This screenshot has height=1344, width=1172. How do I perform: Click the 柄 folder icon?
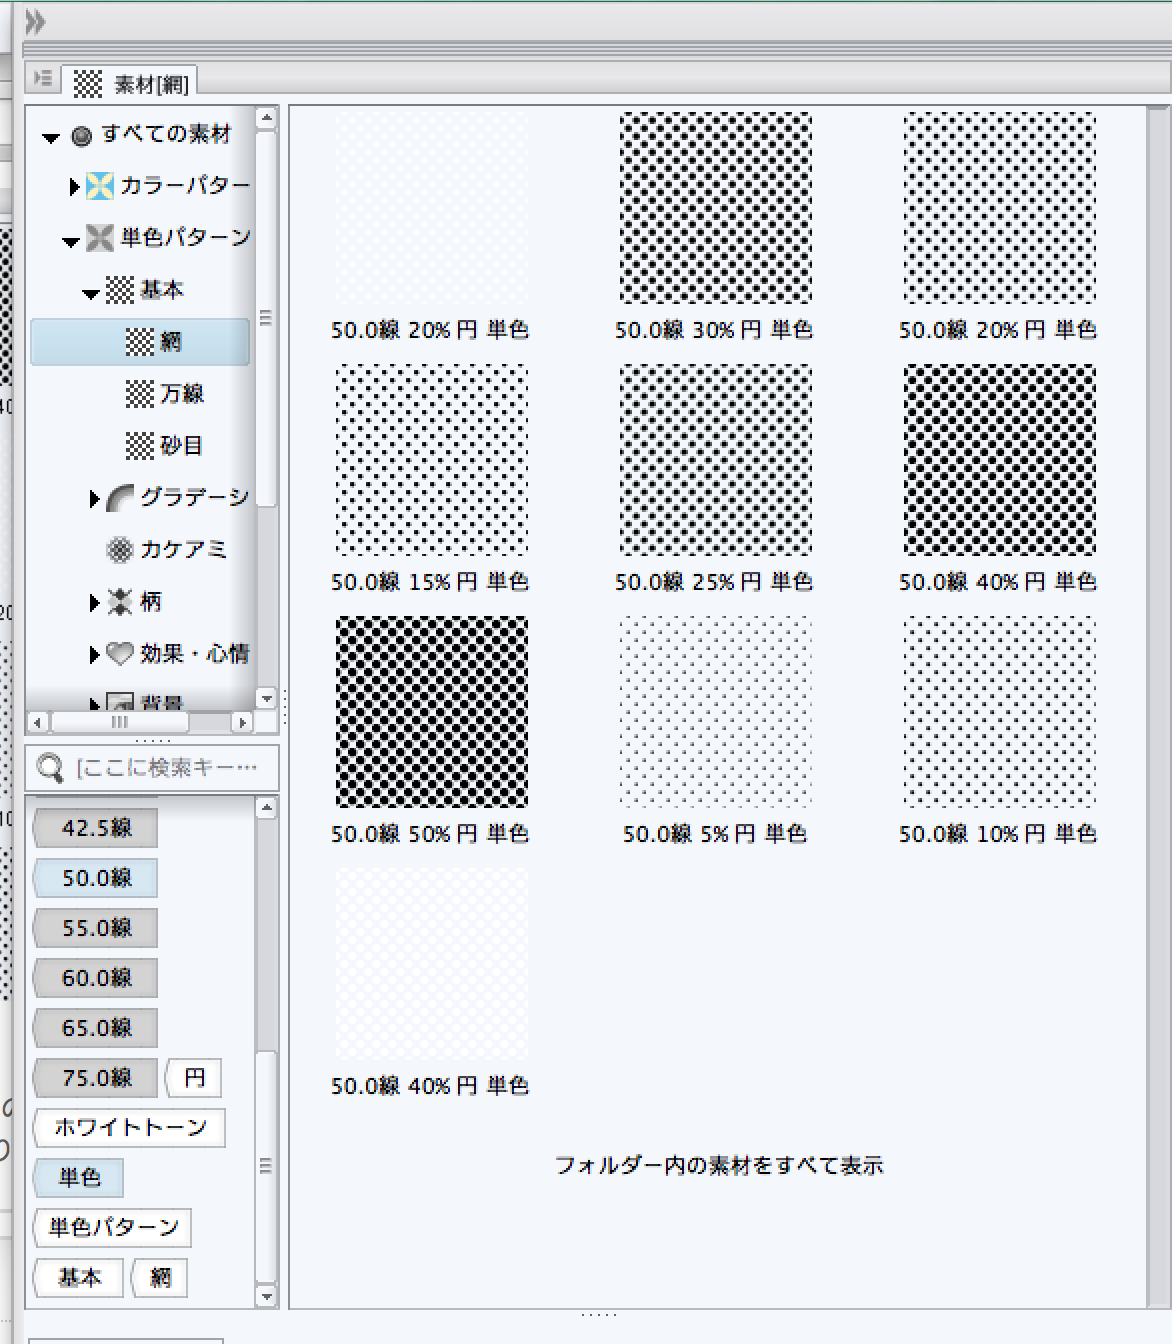[x=120, y=601]
